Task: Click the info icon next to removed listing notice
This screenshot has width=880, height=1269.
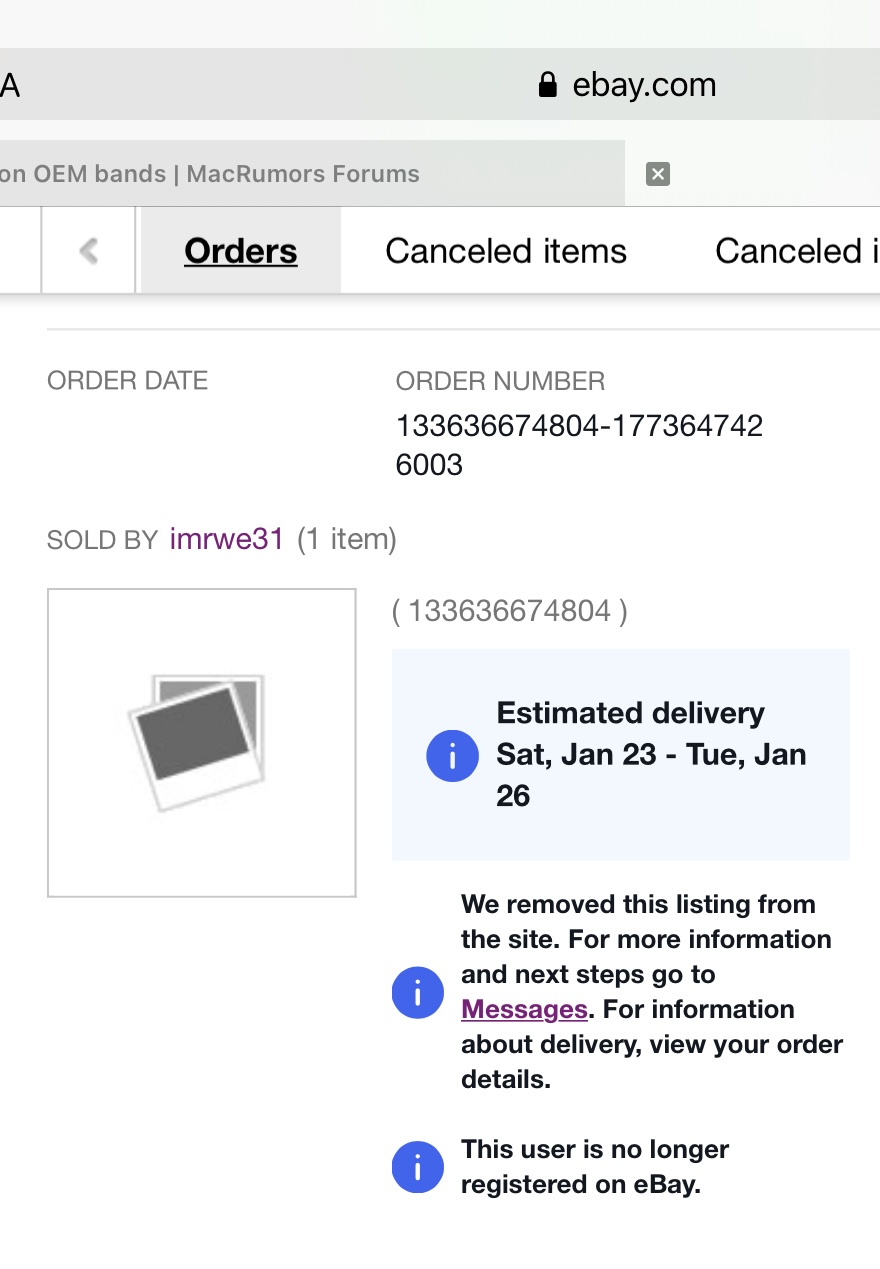Action: [x=417, y=992]
